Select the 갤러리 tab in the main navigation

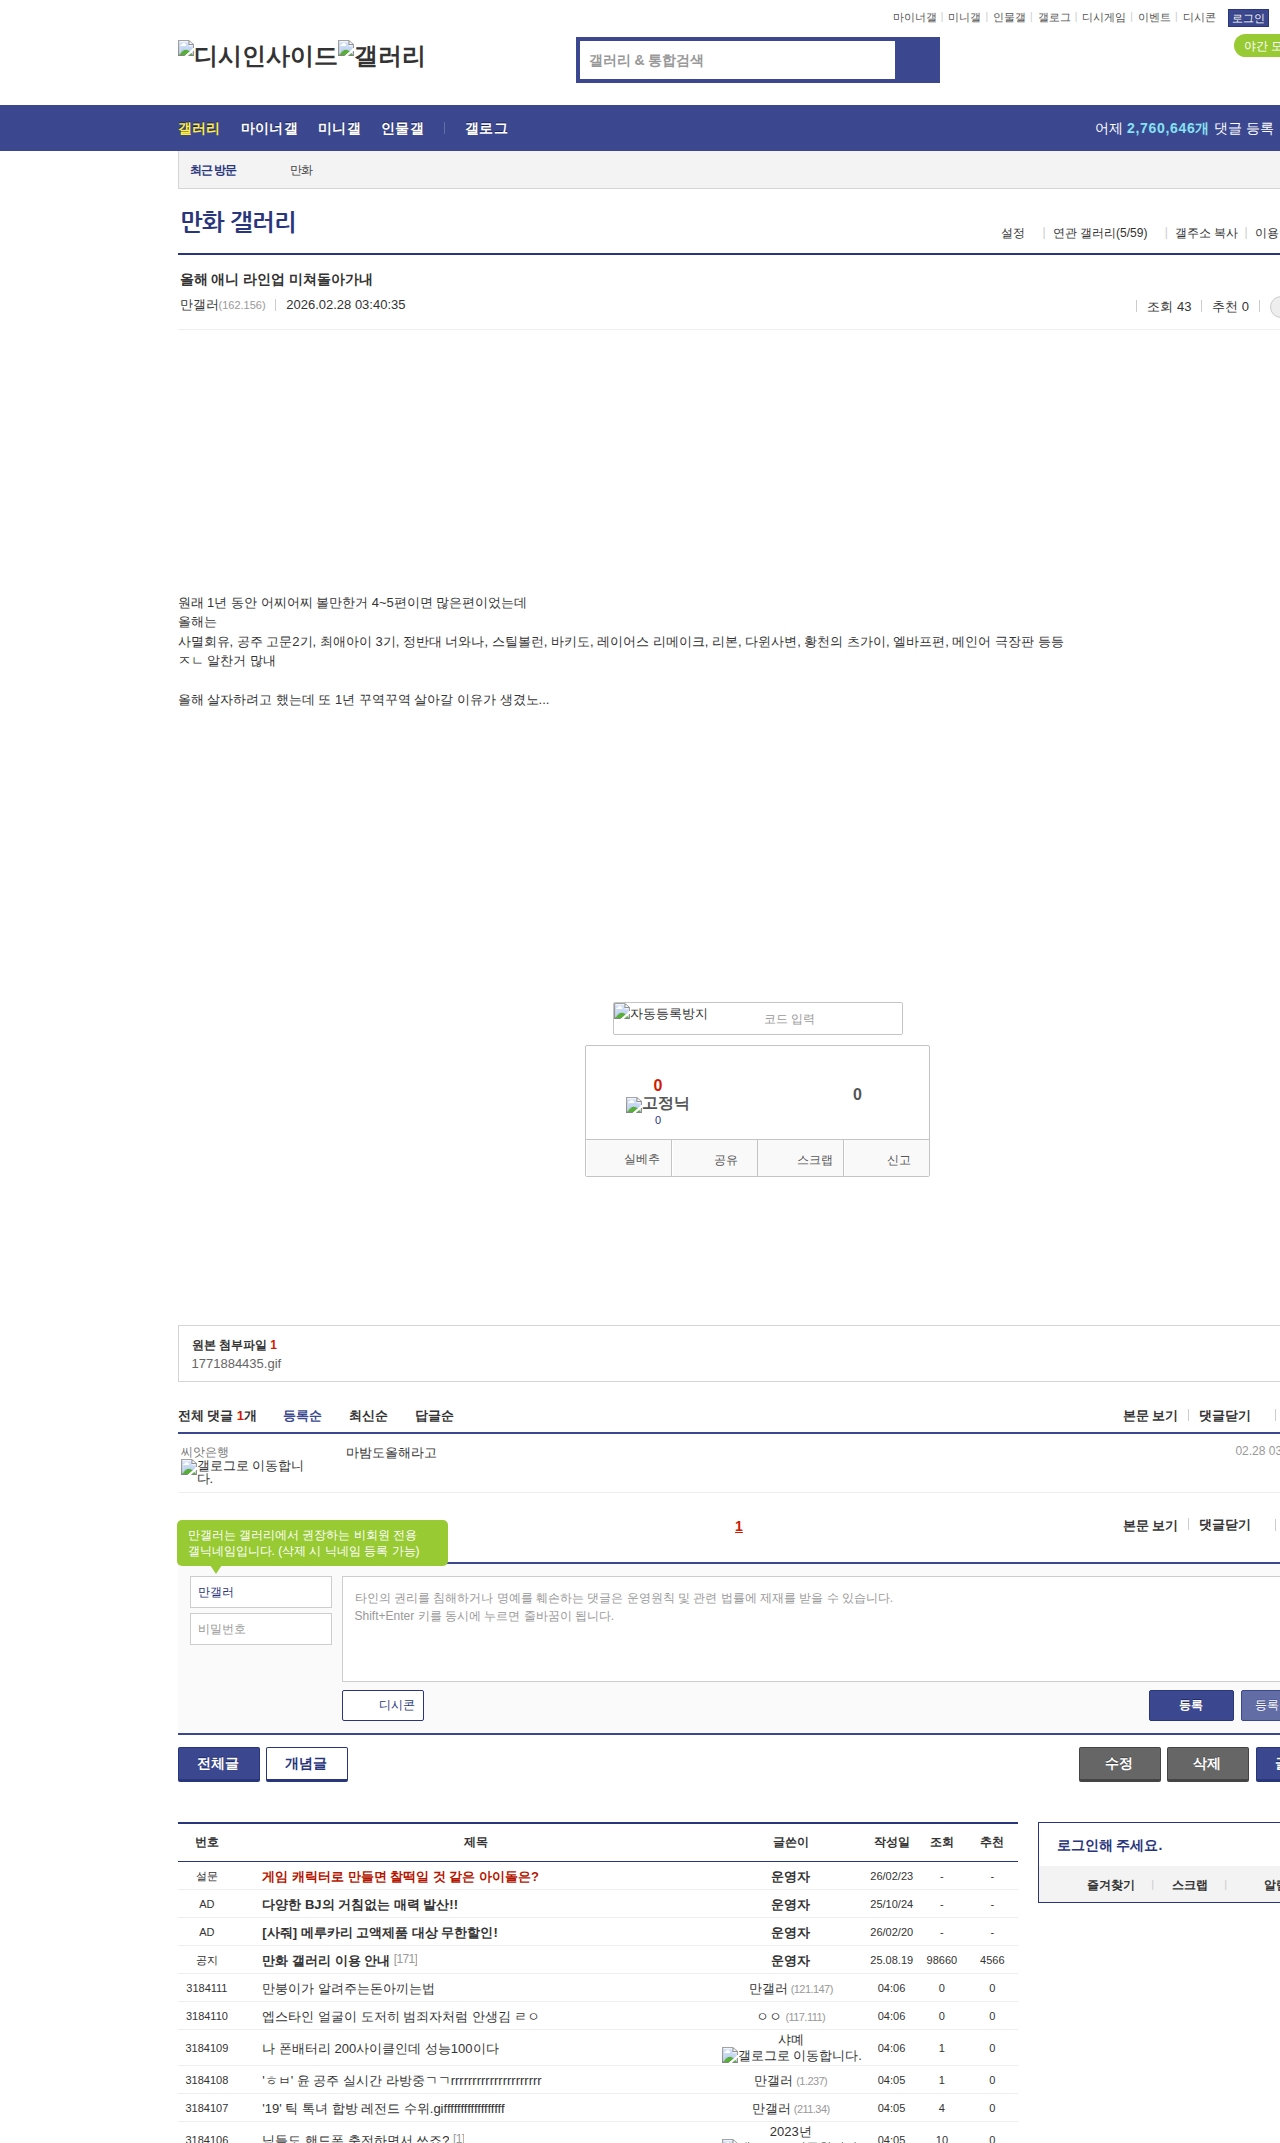199,128
